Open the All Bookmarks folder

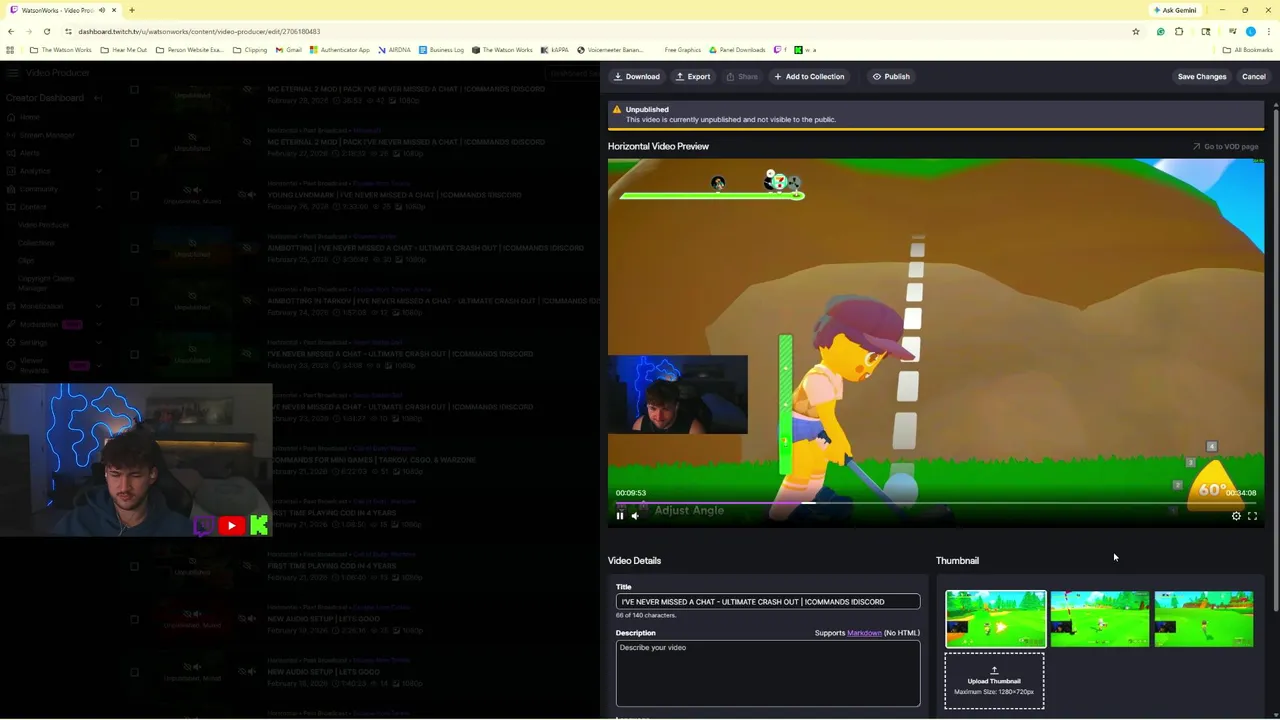tap(1247, 50)
